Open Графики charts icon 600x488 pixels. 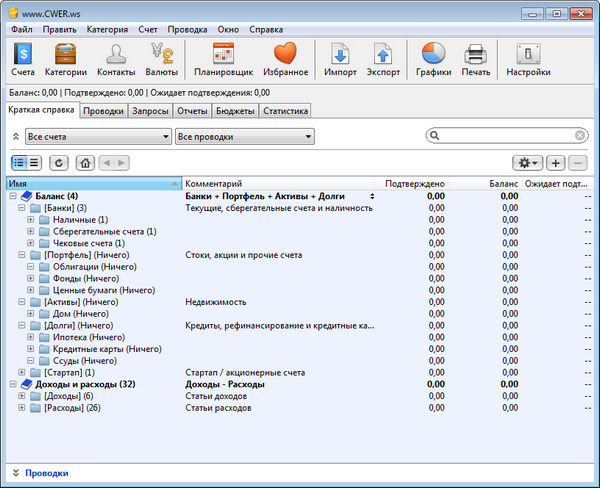(x=433, y=58)
